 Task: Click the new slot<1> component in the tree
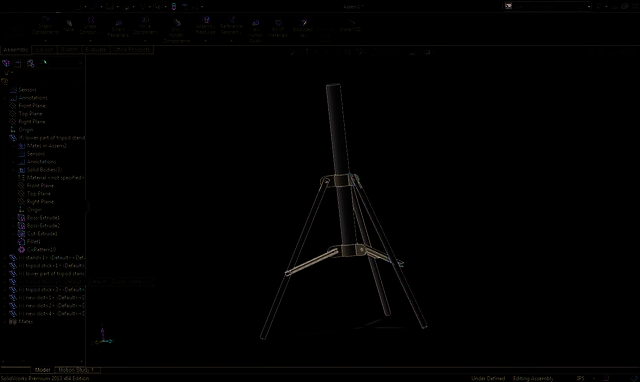click(x=47, y=298)
